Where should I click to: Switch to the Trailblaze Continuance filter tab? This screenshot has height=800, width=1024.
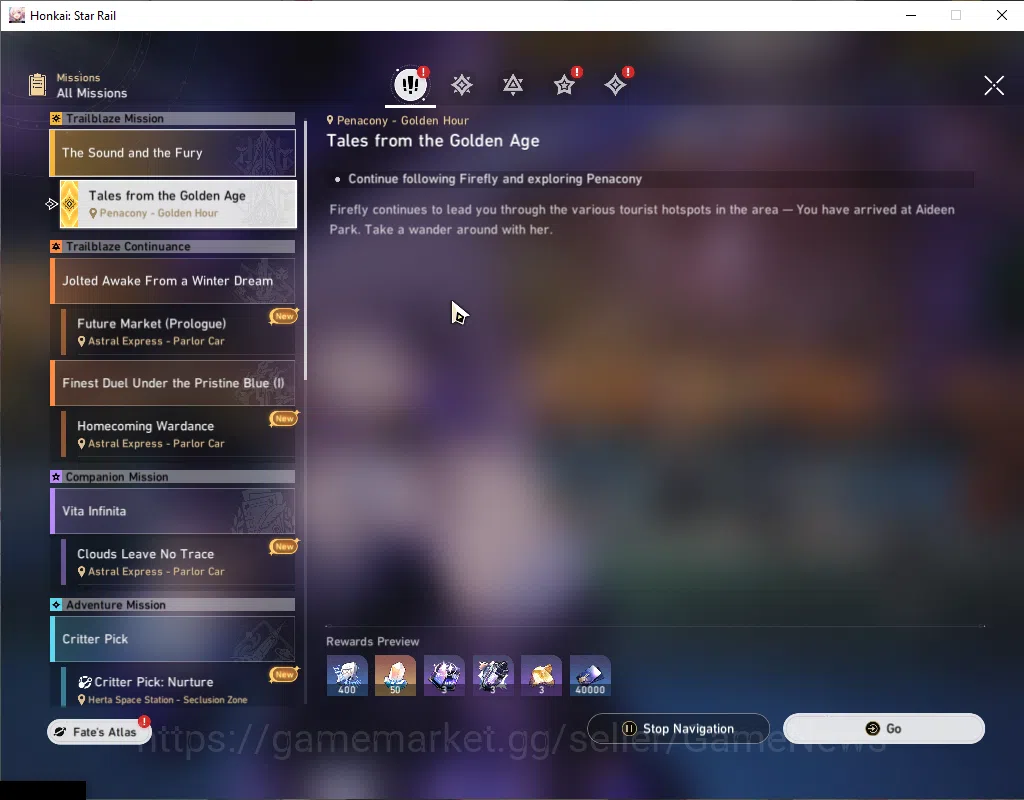(x=513, y=85)
